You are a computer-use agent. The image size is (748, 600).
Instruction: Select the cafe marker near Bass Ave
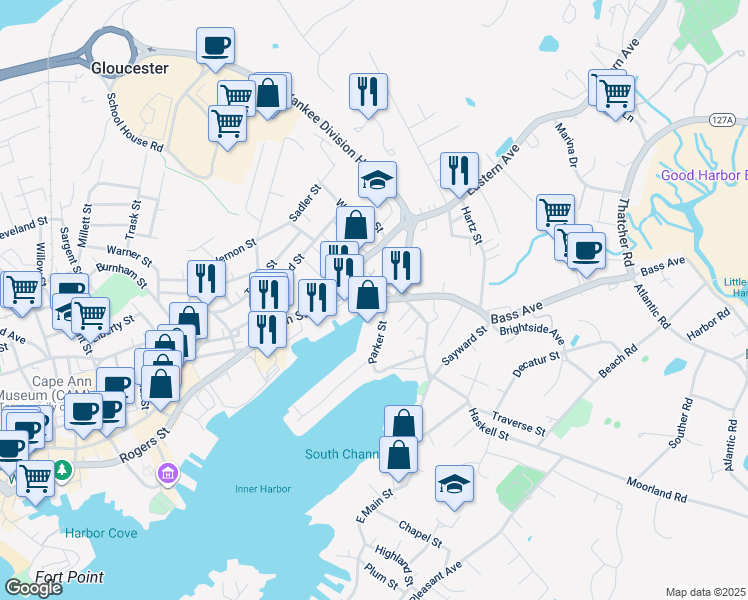586,250
